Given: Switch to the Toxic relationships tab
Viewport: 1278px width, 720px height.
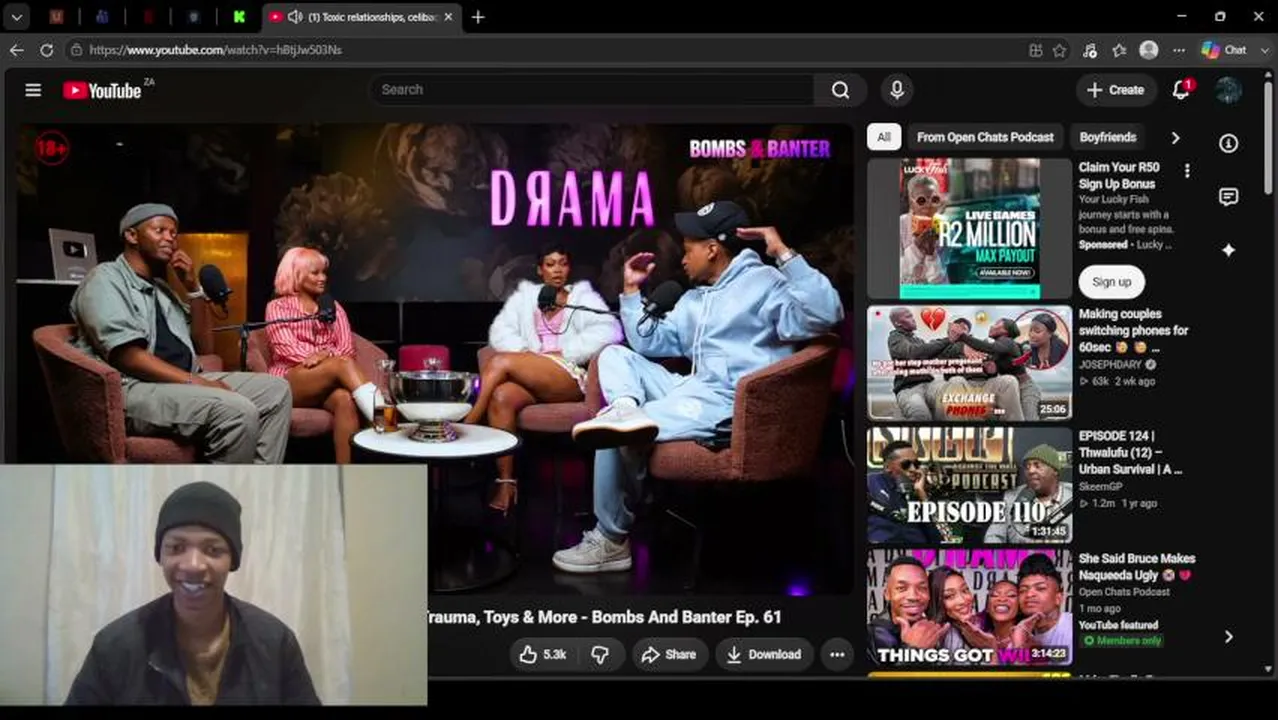Looking at the screenshot, I should coord(363,17).
